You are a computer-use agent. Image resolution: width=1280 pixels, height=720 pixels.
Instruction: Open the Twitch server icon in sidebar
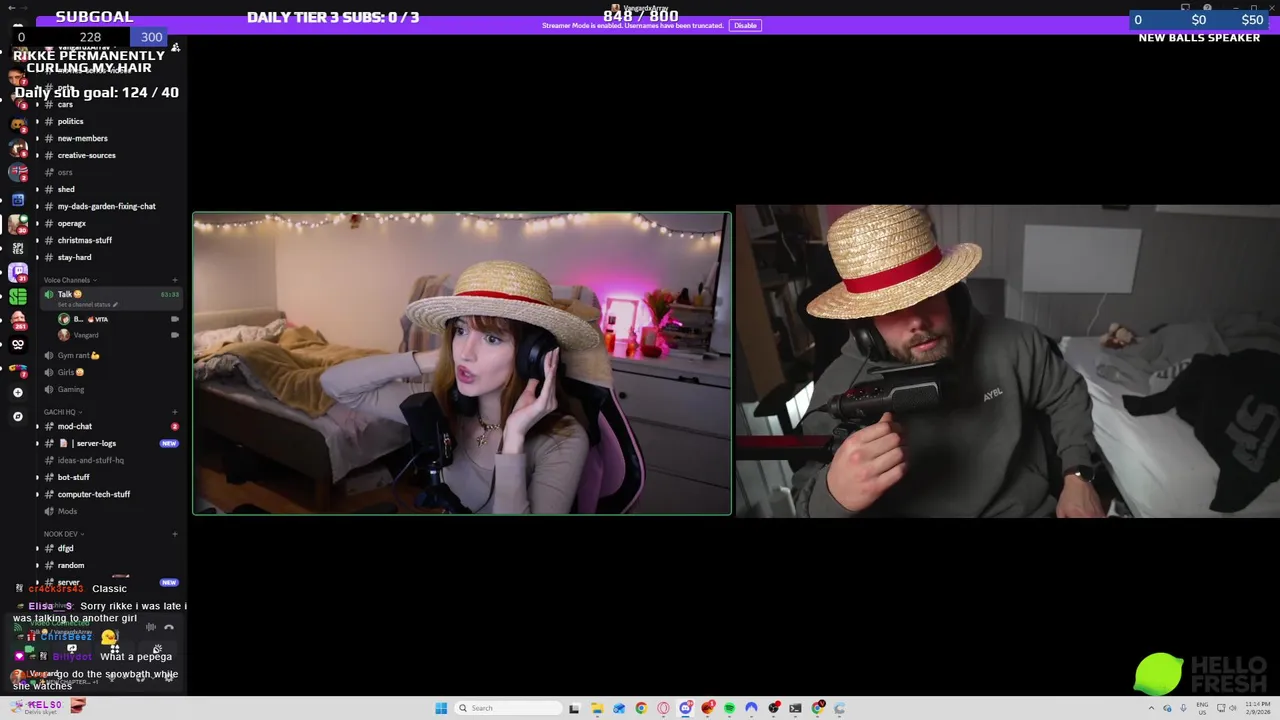[18, 272]
